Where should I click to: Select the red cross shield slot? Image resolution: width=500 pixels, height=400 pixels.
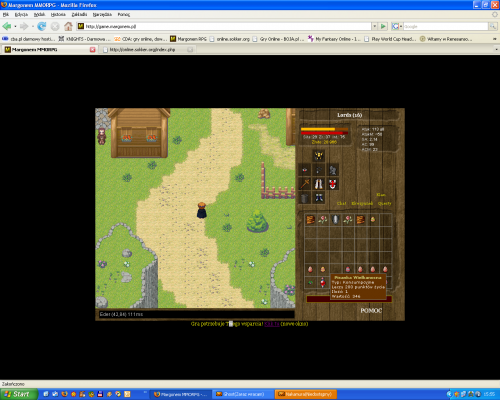tap(333, 184)
